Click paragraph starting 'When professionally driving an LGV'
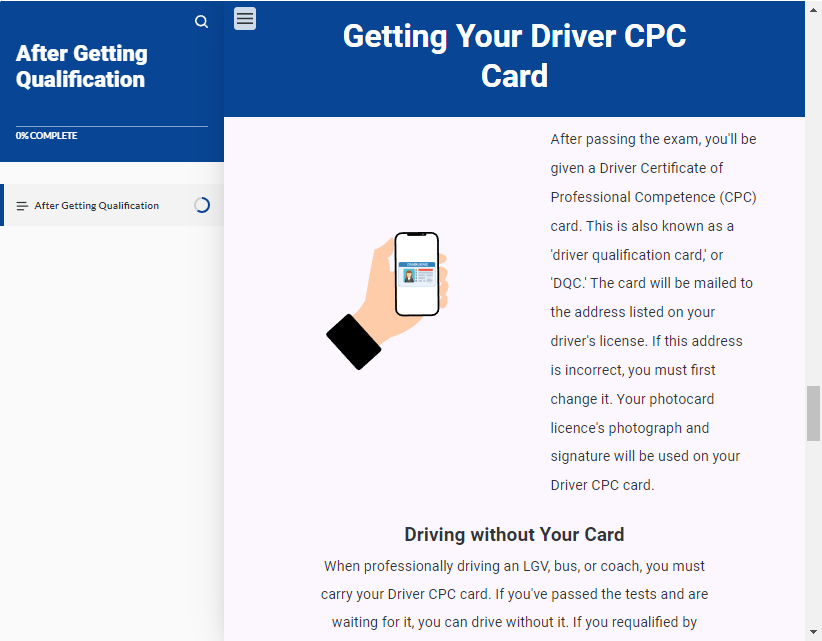 (x=514, y=594)
